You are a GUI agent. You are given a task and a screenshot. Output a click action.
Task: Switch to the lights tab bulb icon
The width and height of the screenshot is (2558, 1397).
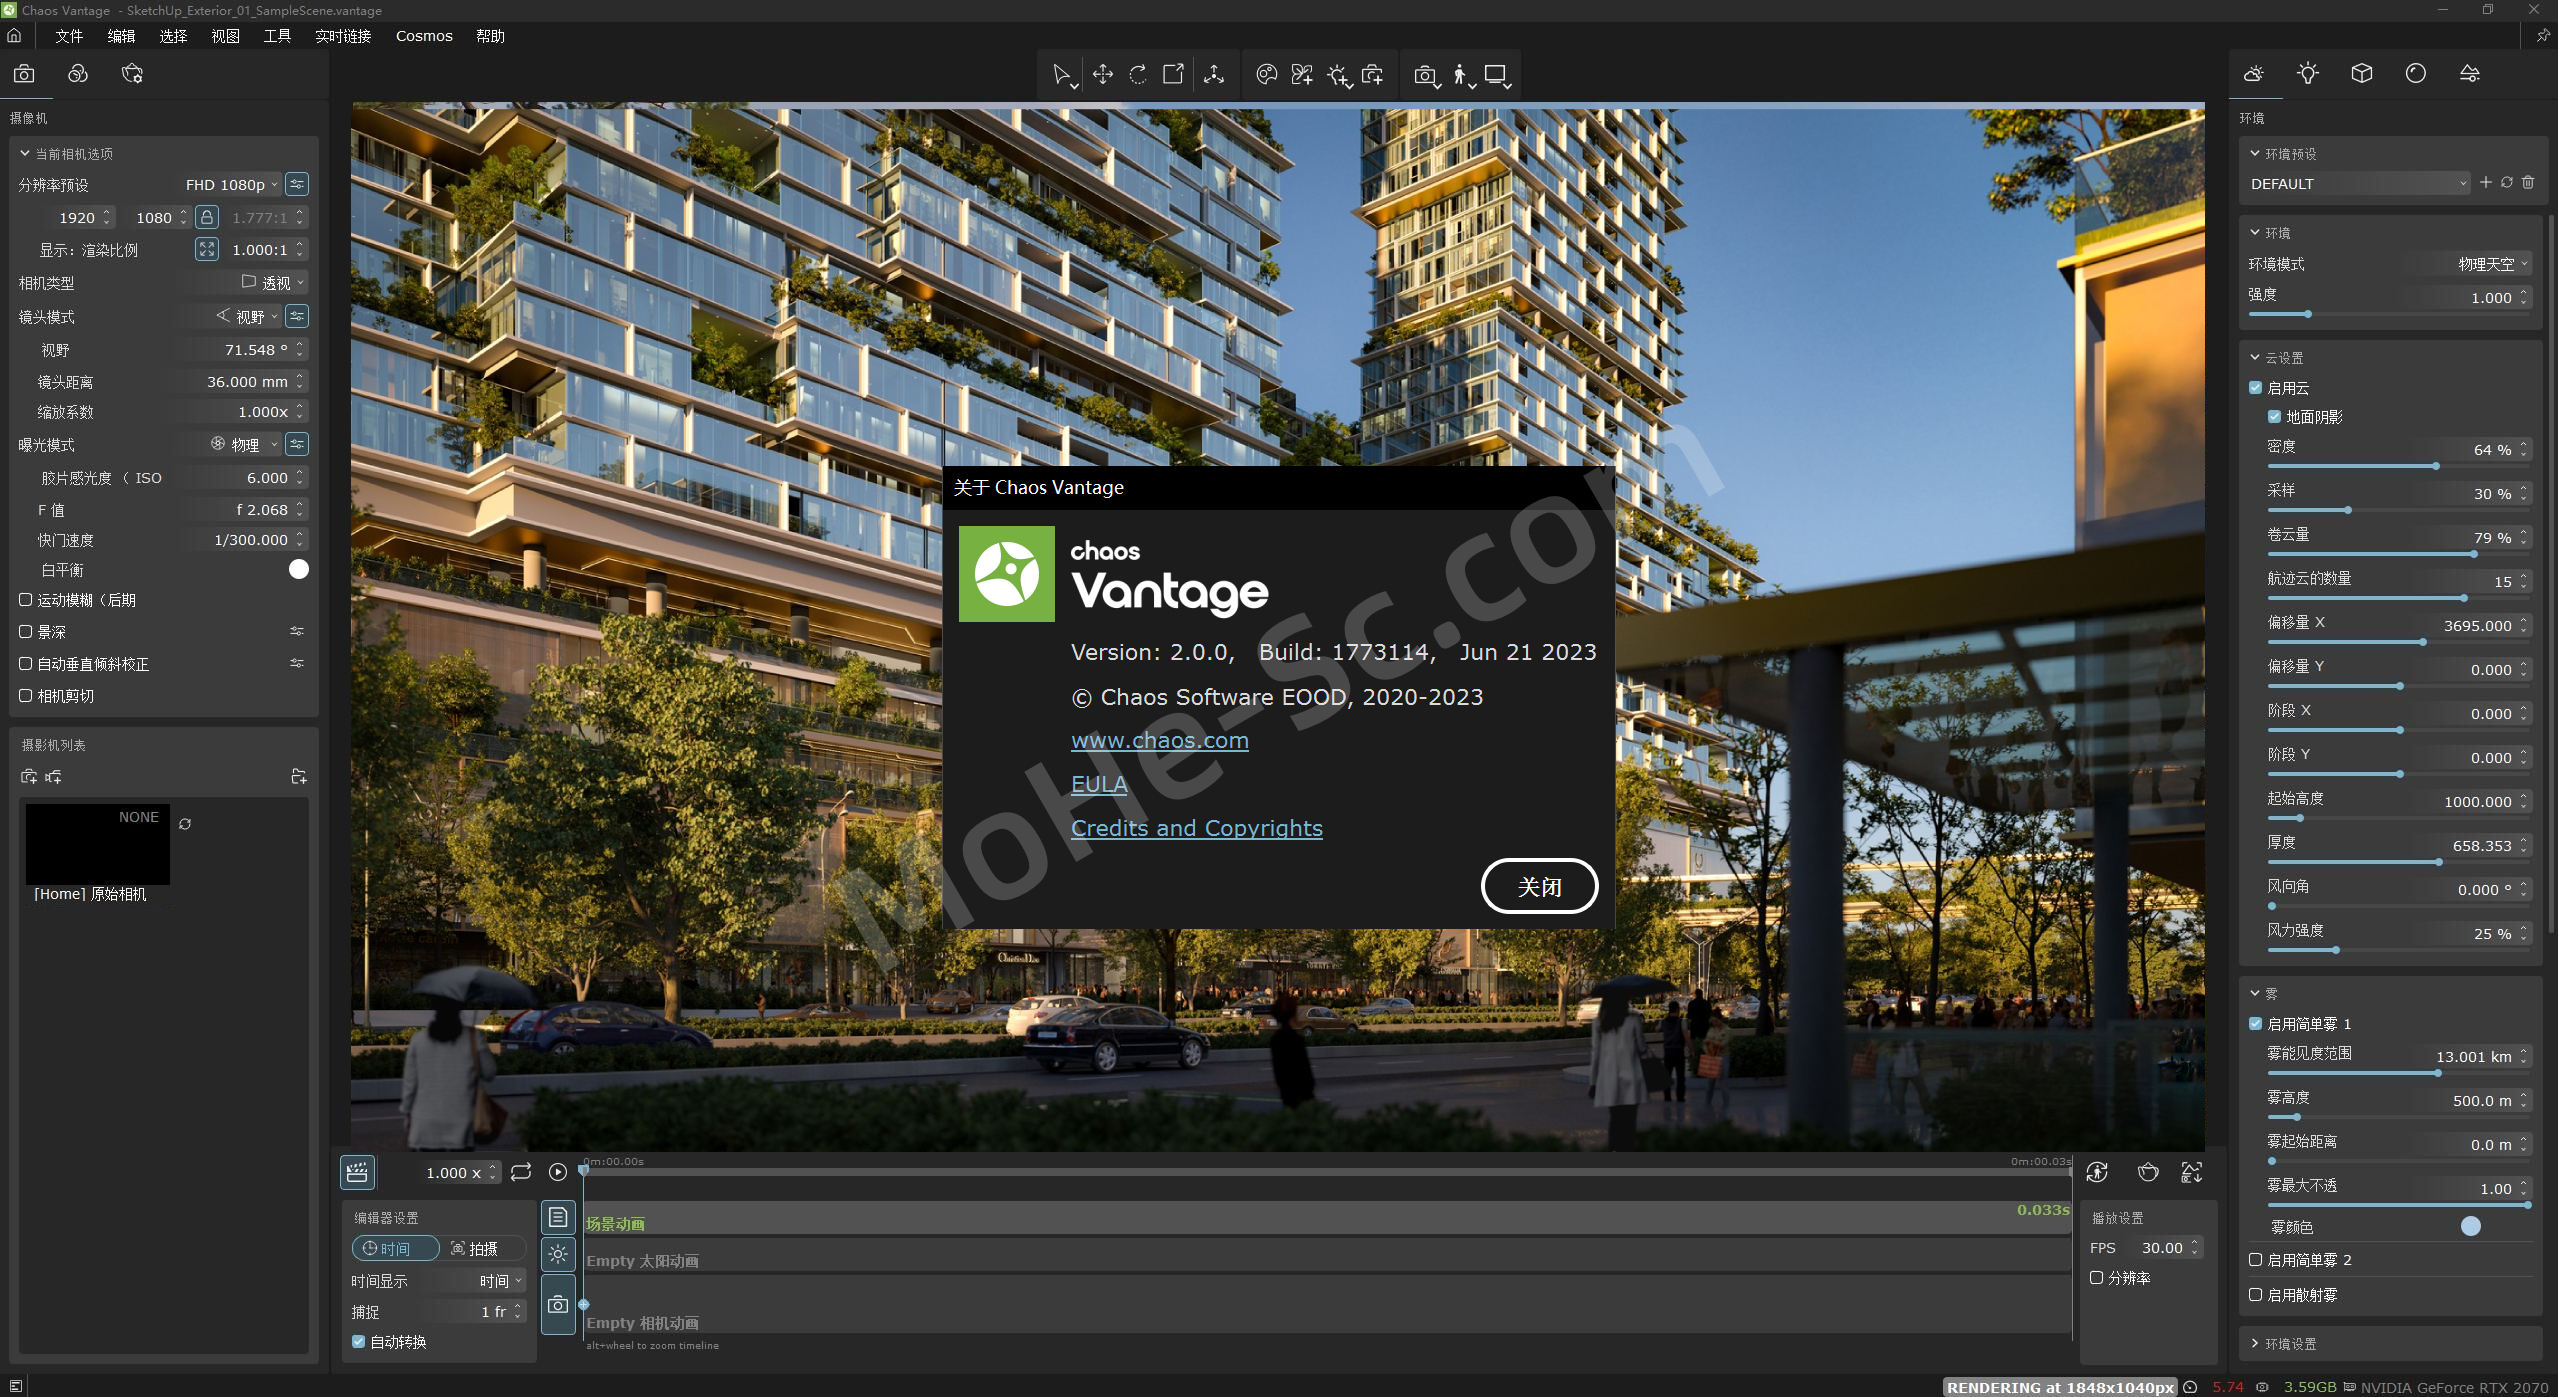[2308, 74]
